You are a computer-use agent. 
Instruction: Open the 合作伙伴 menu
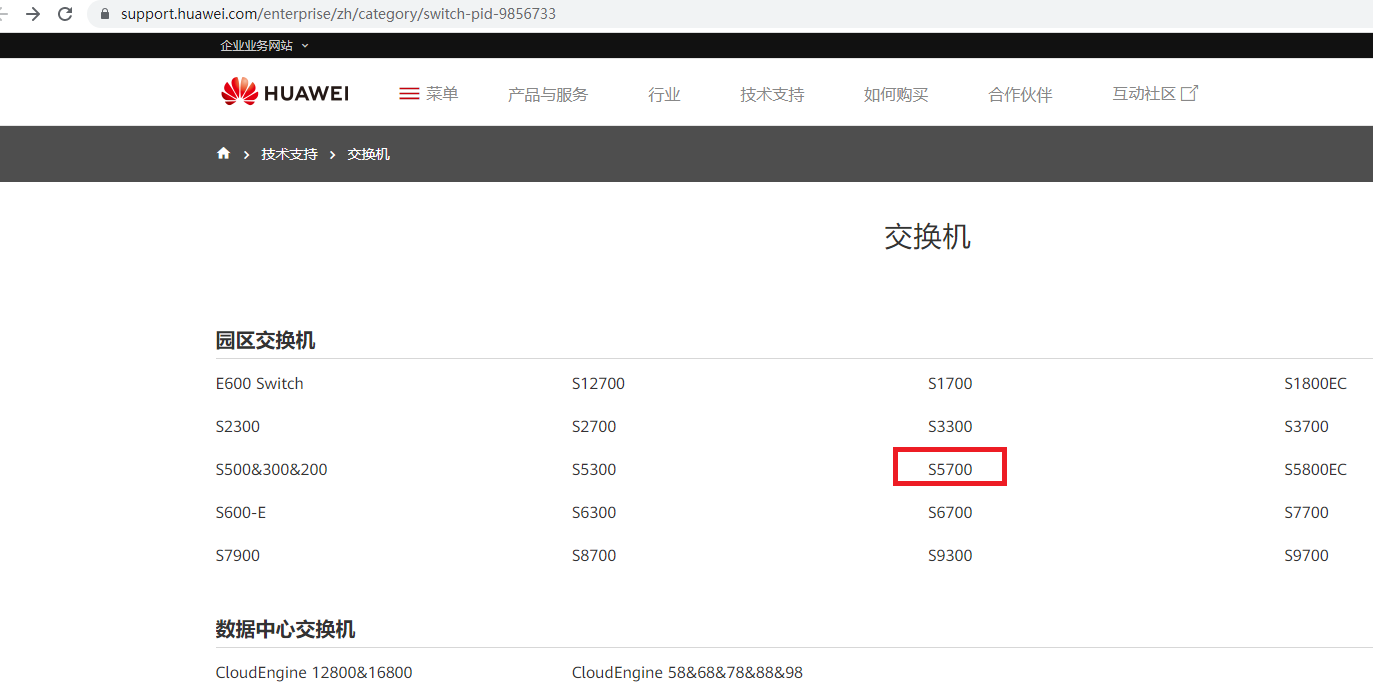click(x=1020, y=94)
